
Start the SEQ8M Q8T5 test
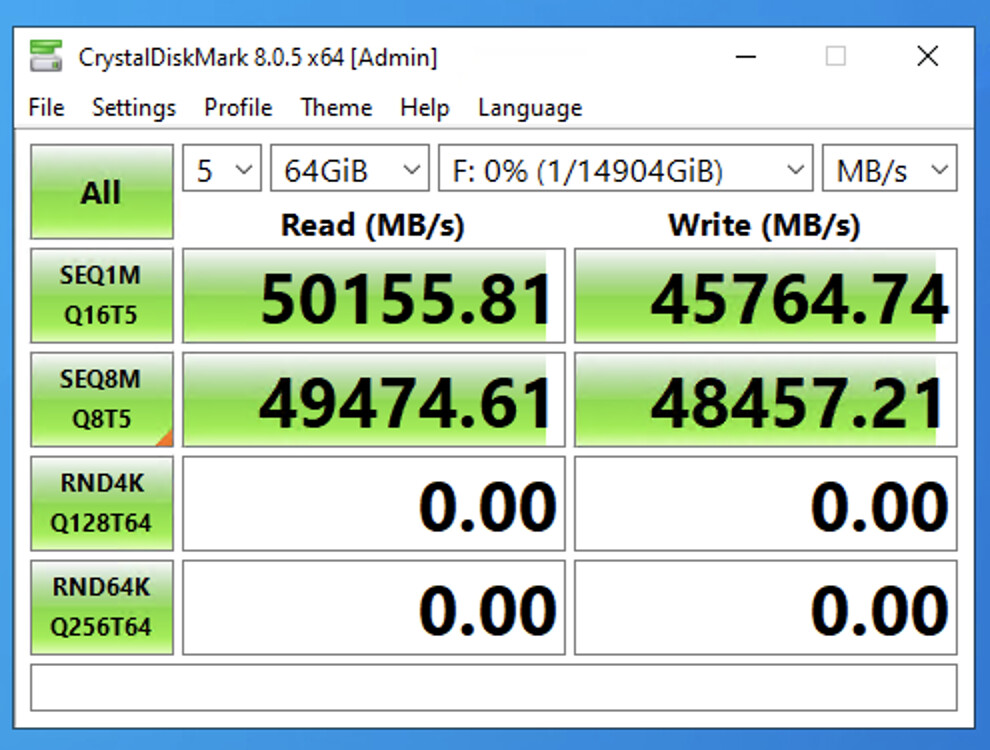[101, 399]
